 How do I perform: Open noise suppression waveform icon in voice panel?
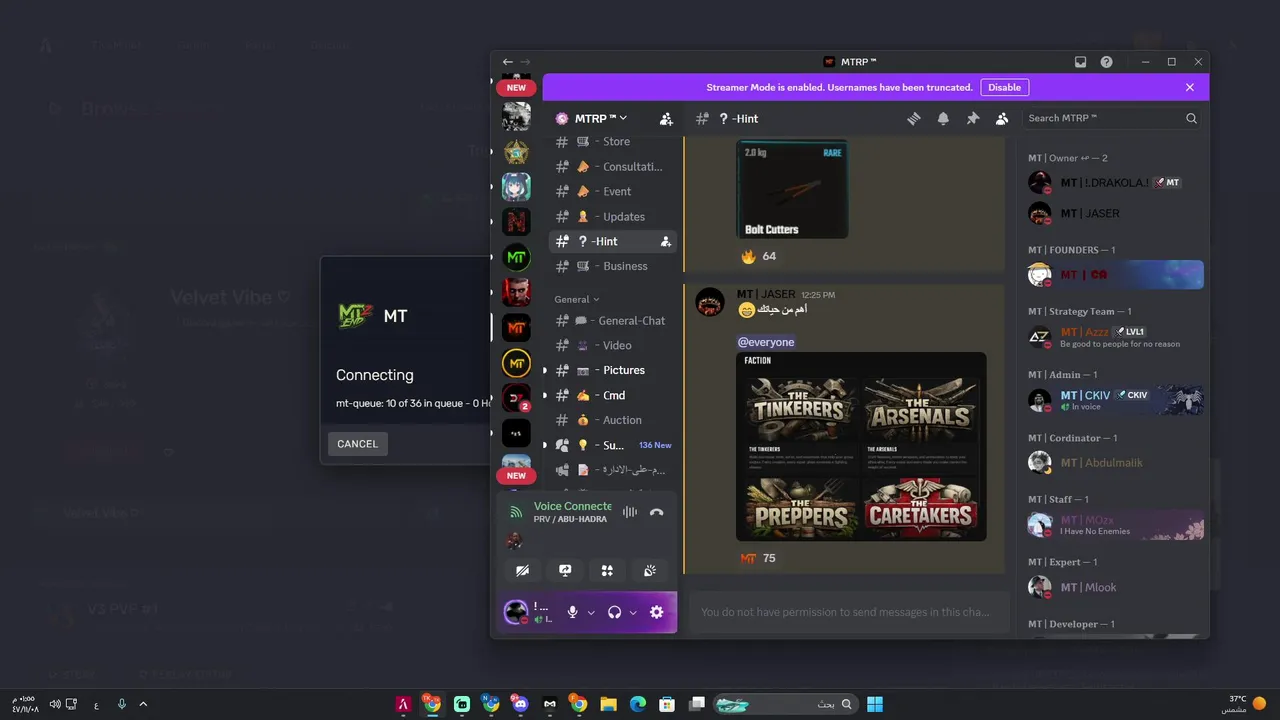point(629,512)
